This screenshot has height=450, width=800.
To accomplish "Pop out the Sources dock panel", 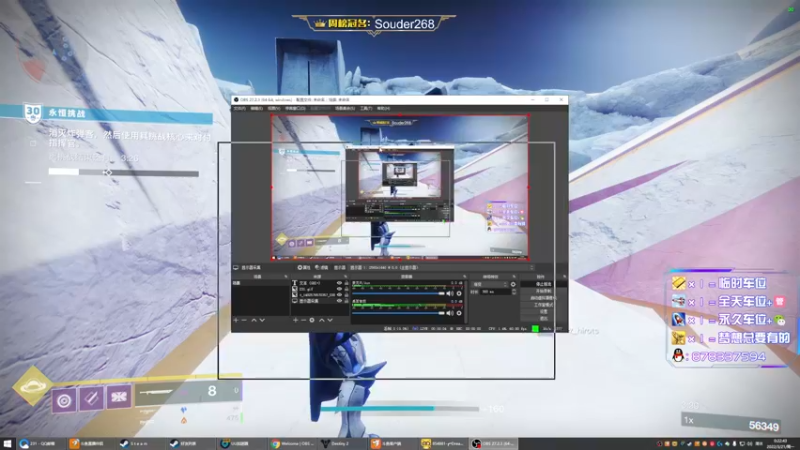I will coord(346,277).
